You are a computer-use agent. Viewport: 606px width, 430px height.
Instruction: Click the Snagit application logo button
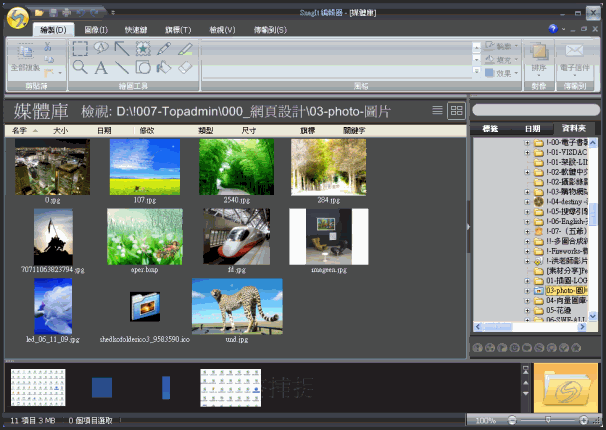point(16,19)
